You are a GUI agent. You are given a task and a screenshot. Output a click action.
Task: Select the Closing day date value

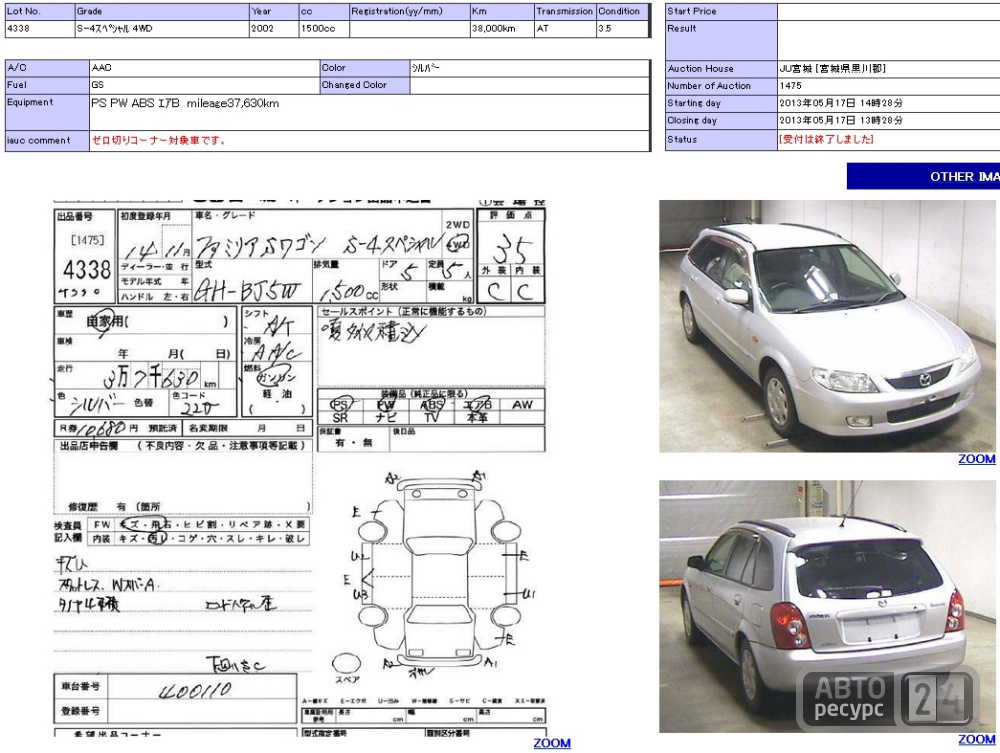point(841,120)
